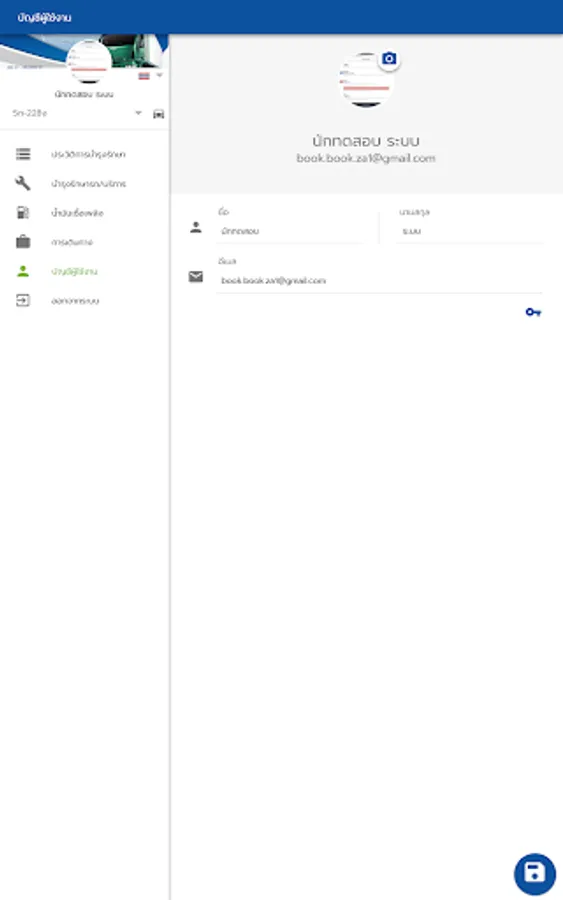Image resolution: width=563 pixels, height=900 pixels.
Task: Open maintenance history with list icon
Action: 85,154
